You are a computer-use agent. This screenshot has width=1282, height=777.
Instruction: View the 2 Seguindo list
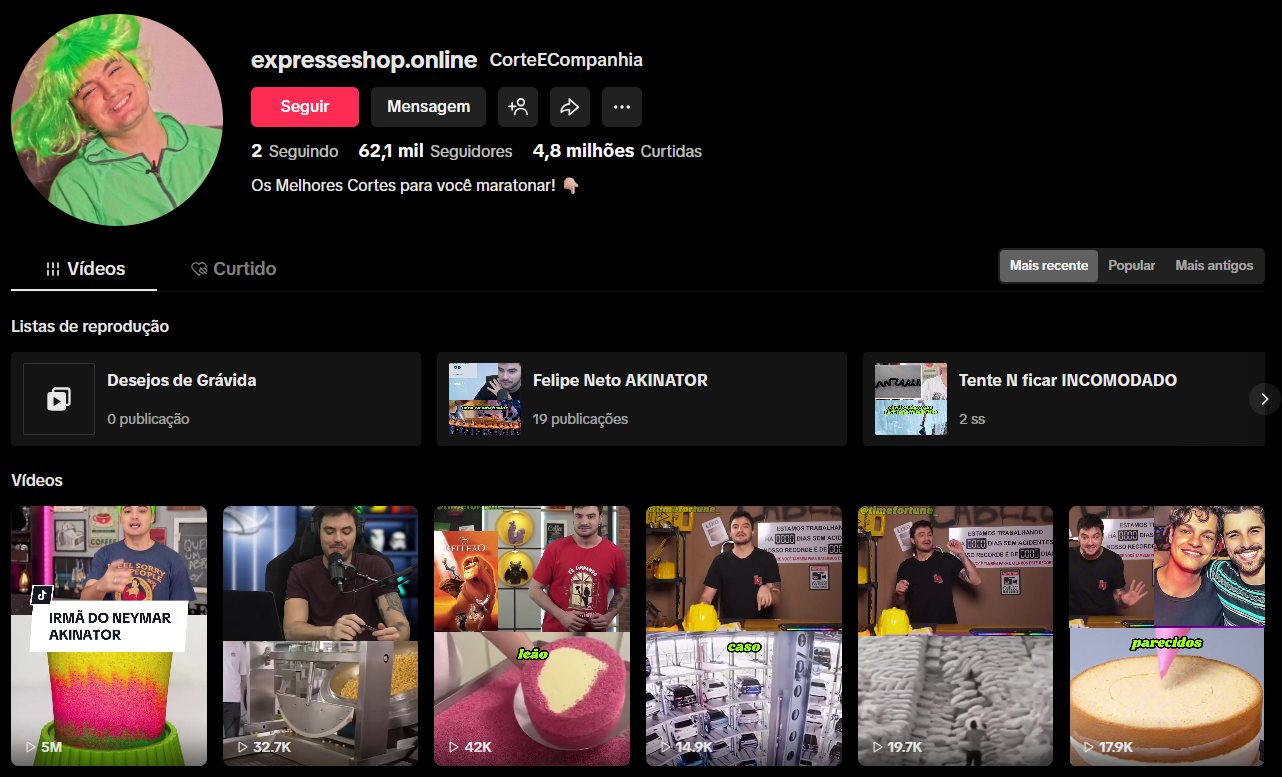tap(295, 151)
